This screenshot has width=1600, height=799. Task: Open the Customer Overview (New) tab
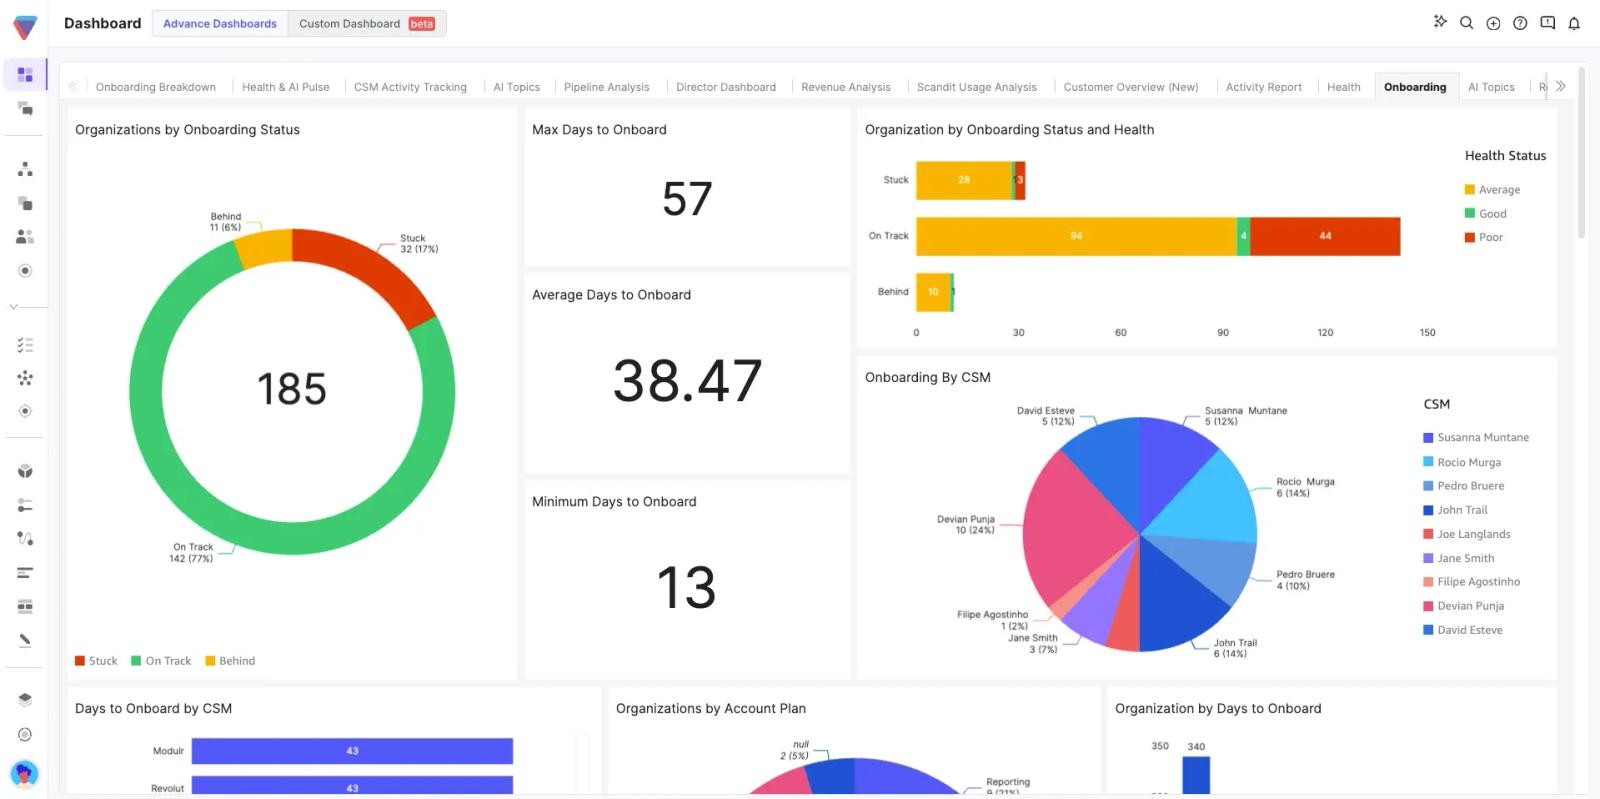(1131, 87)
